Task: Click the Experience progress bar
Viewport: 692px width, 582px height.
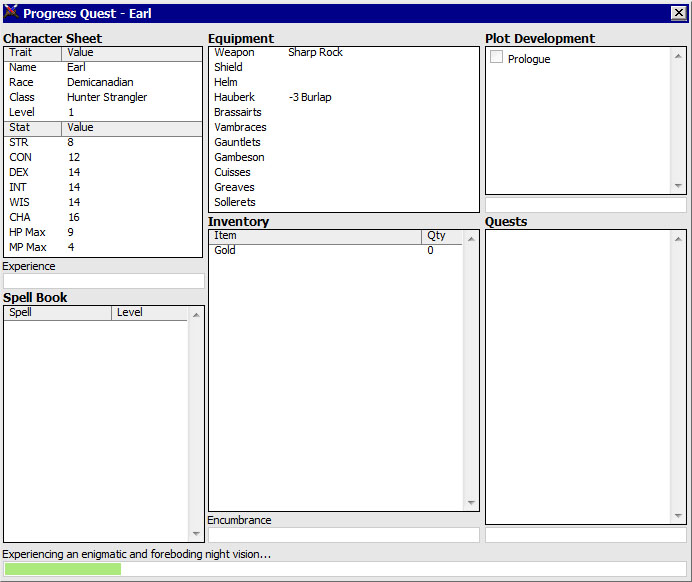Action: tap(104, 281)
